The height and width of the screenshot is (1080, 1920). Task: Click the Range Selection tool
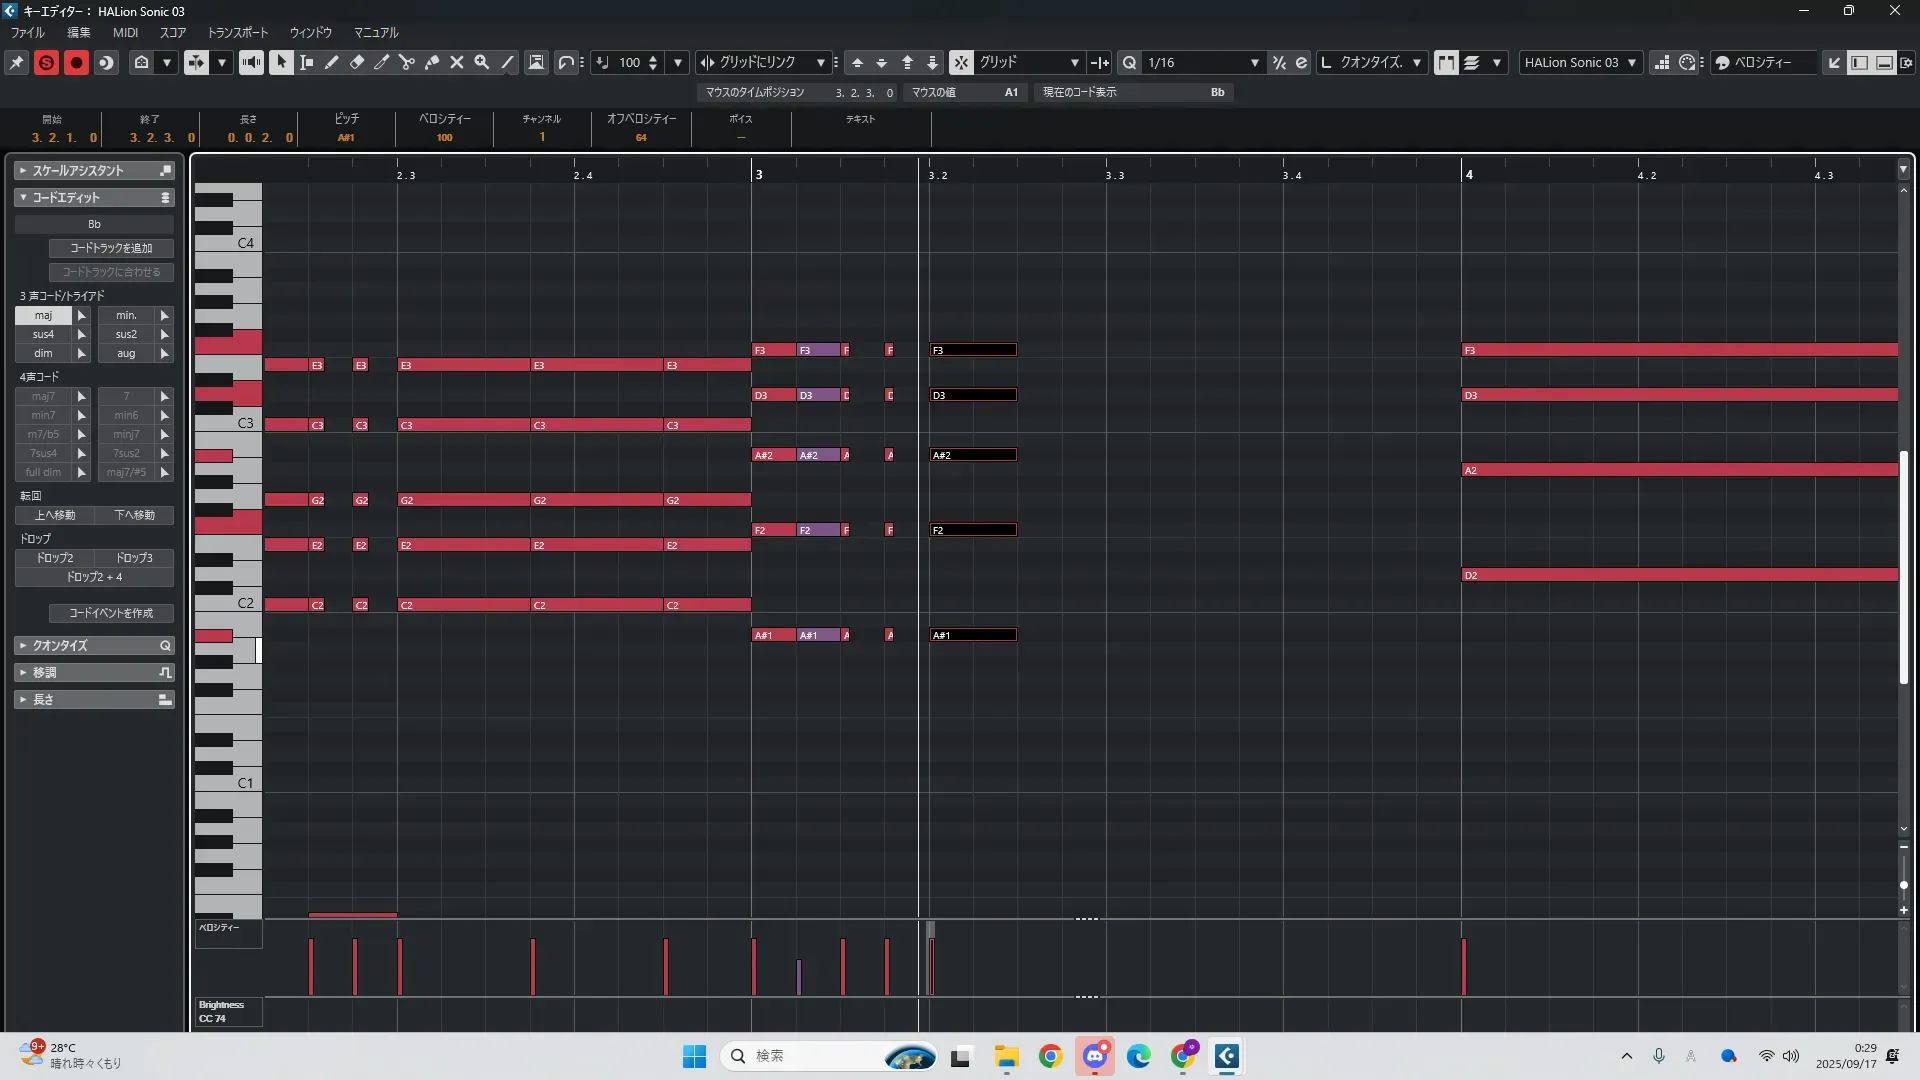(307, 62)
